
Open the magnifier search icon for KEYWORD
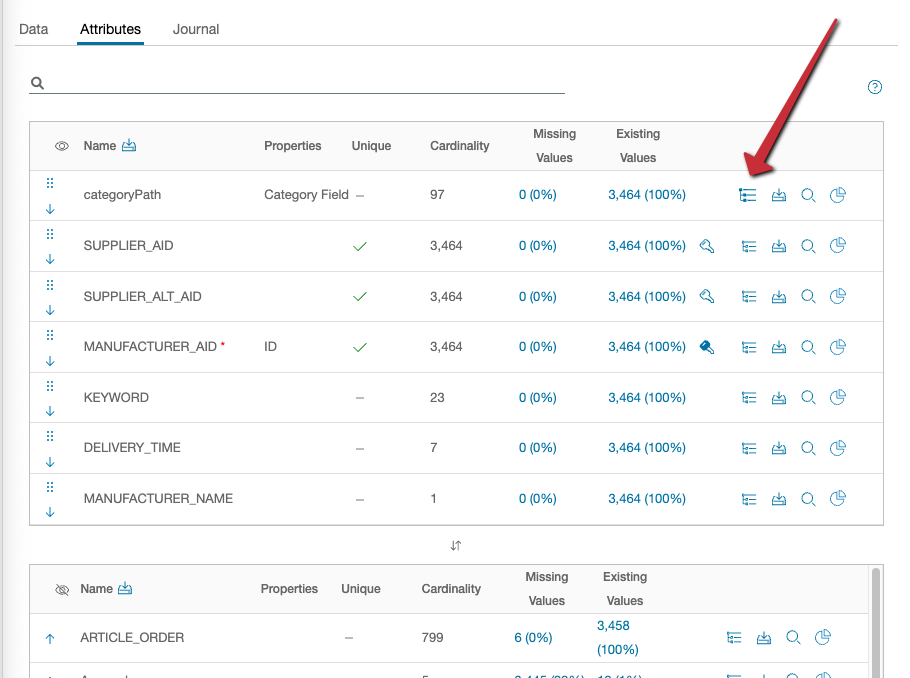tap(808, 397)
